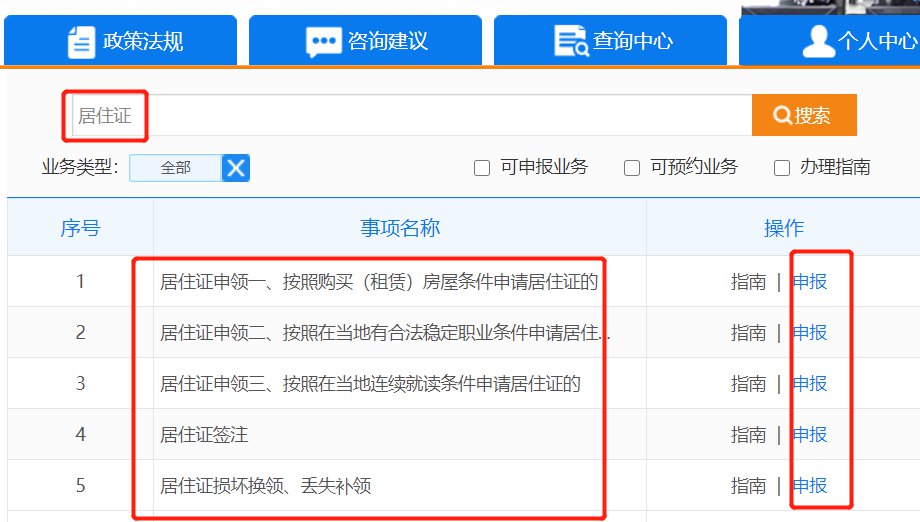Click the 办理指南 label text

click(x=835, y=167)
